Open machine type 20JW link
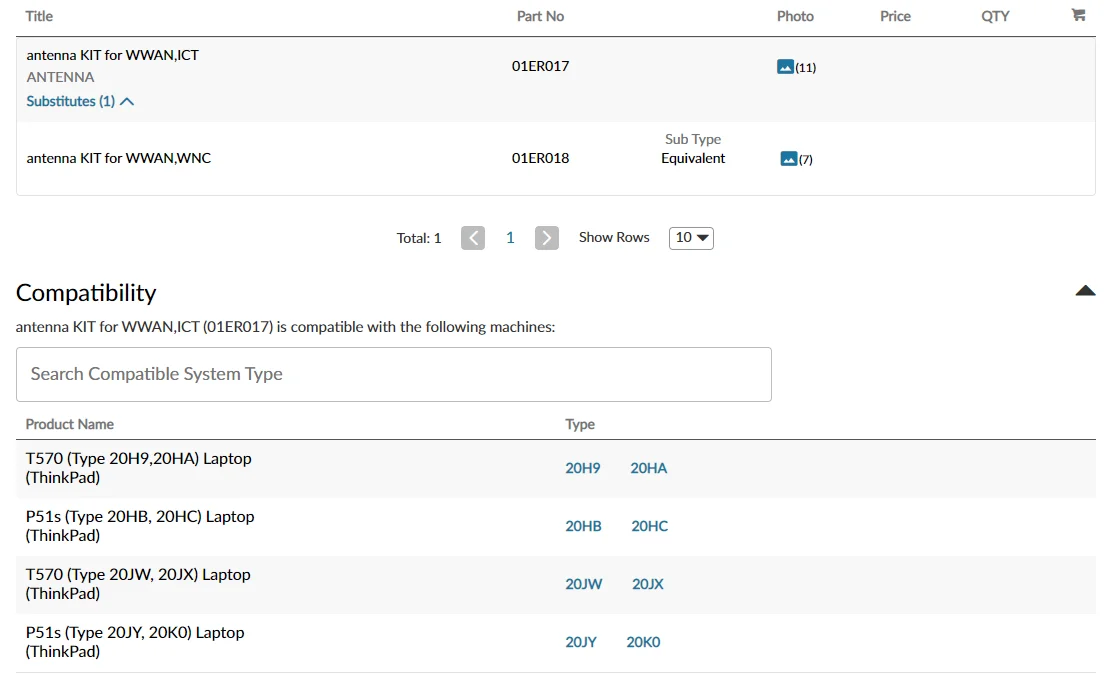Viewport: 1114px width, 691px height. (x=584, y=584)
